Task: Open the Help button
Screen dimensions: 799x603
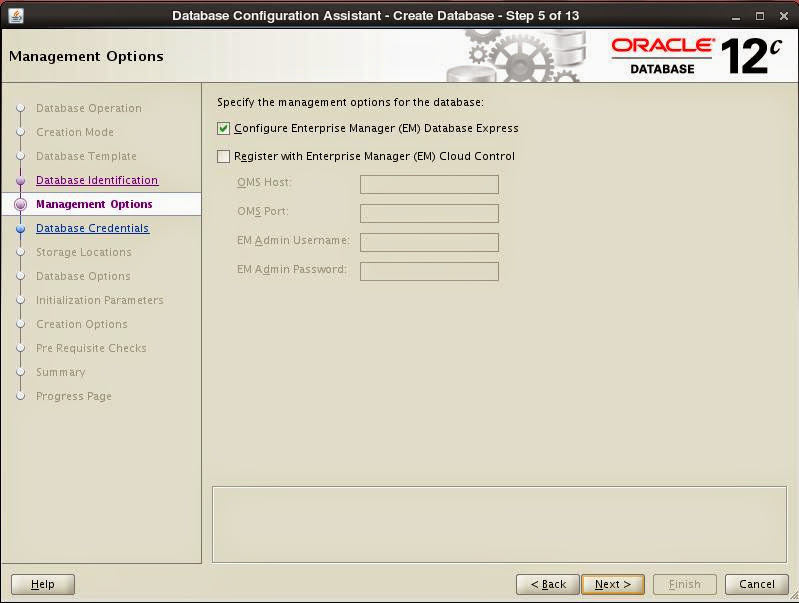Action: coord(43,584)
